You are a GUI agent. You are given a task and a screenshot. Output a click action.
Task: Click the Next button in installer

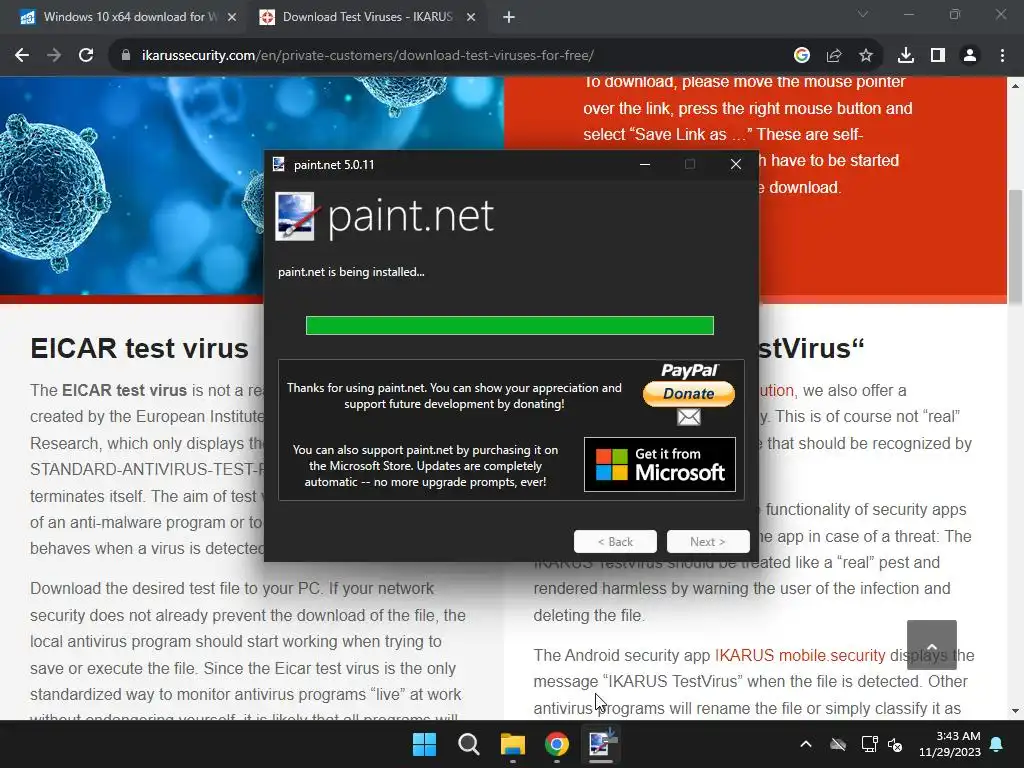(x=708, y=541)
